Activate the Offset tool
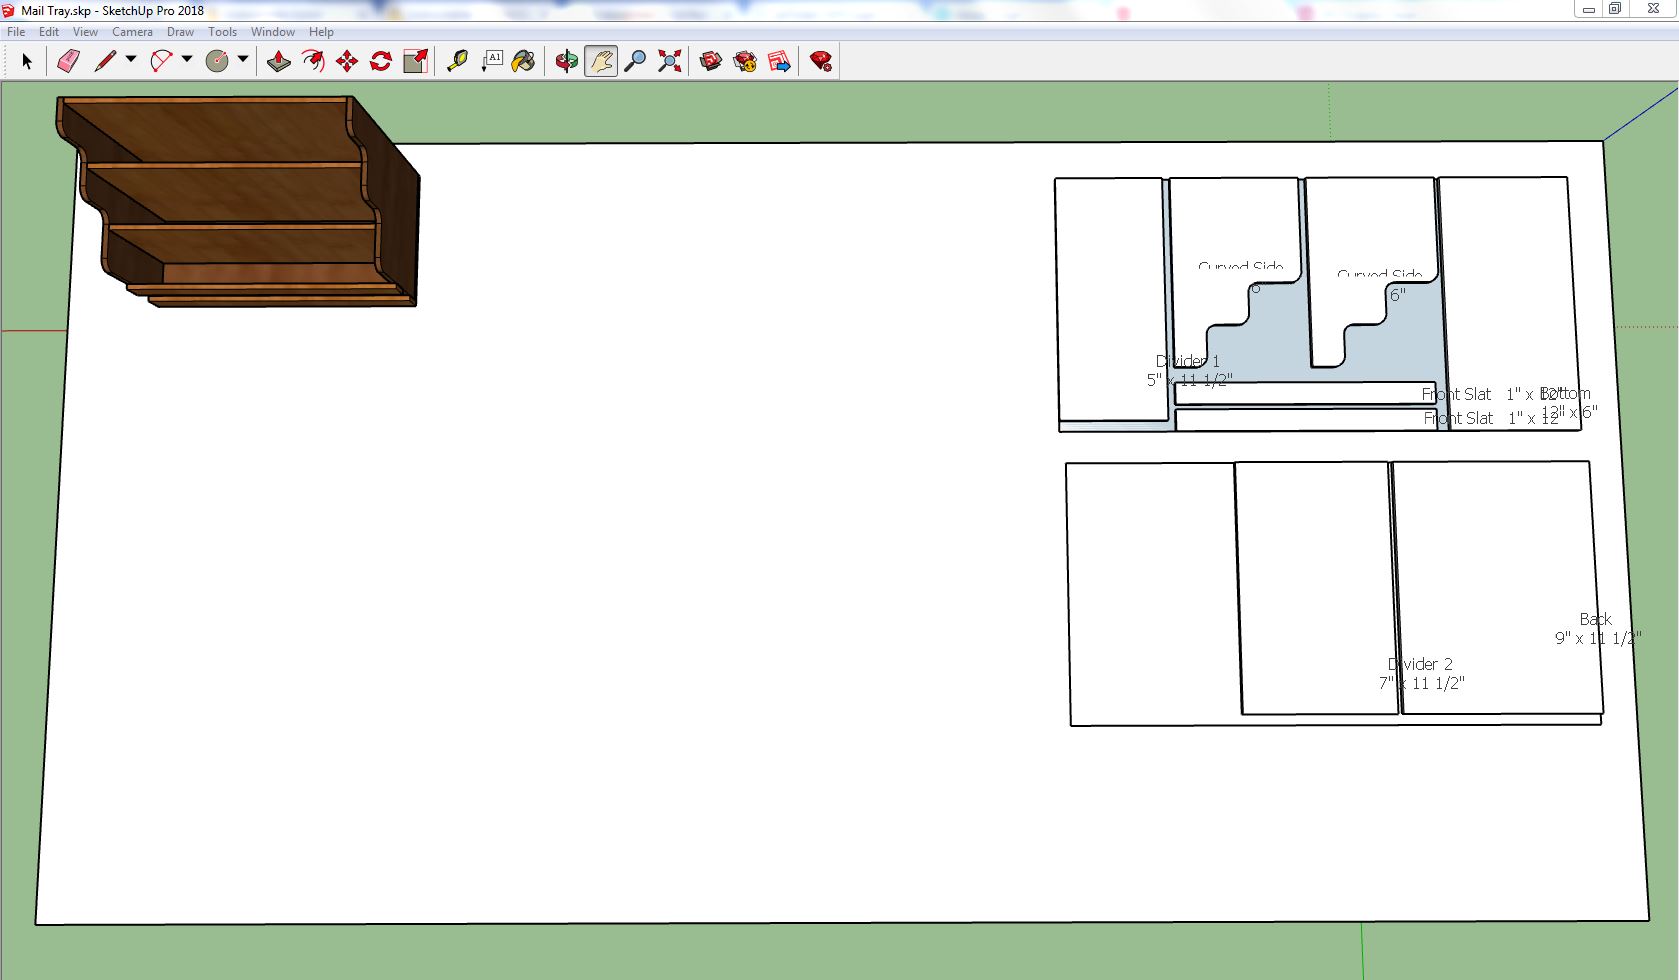Viewport: 1679px width, 980px height. coord(313,61)
